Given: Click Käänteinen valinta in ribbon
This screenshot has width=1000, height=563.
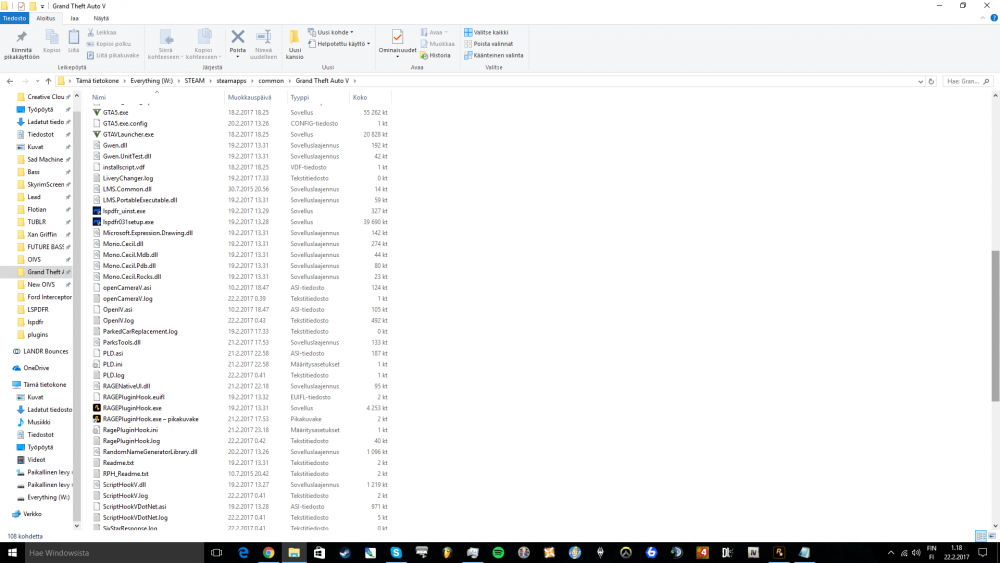Looking at the screenshot, I should [494, 55].
